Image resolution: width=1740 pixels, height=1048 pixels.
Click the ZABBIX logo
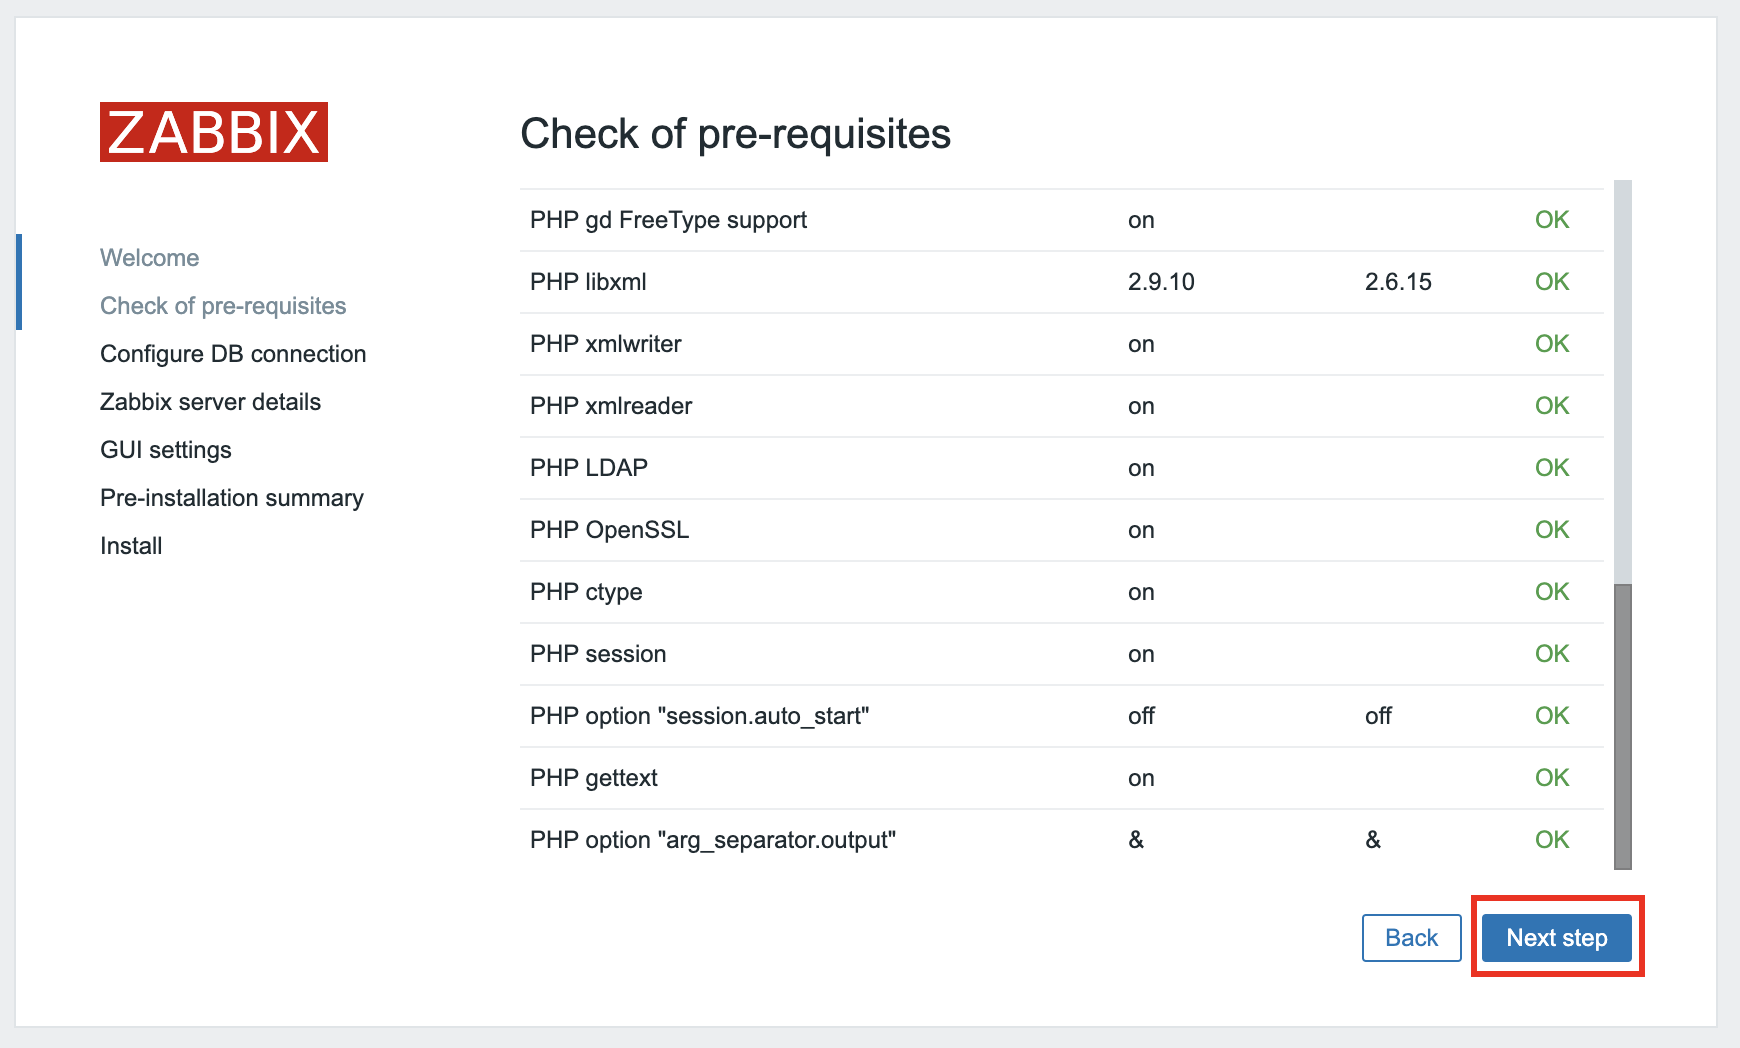(x=214, y=132)
